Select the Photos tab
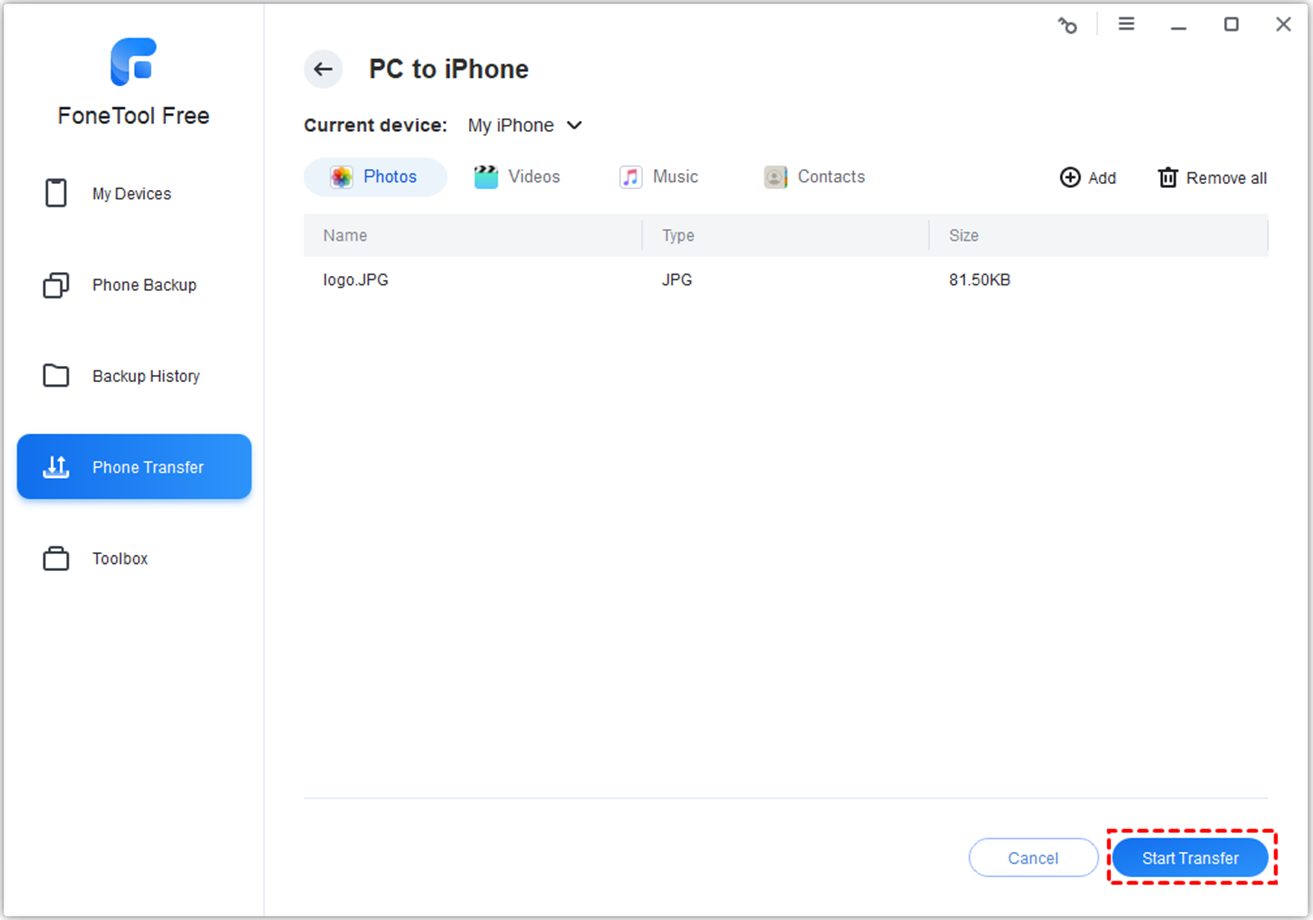Image resolution: width=1313 pixels, height=920 pixels. click(375, 177)
